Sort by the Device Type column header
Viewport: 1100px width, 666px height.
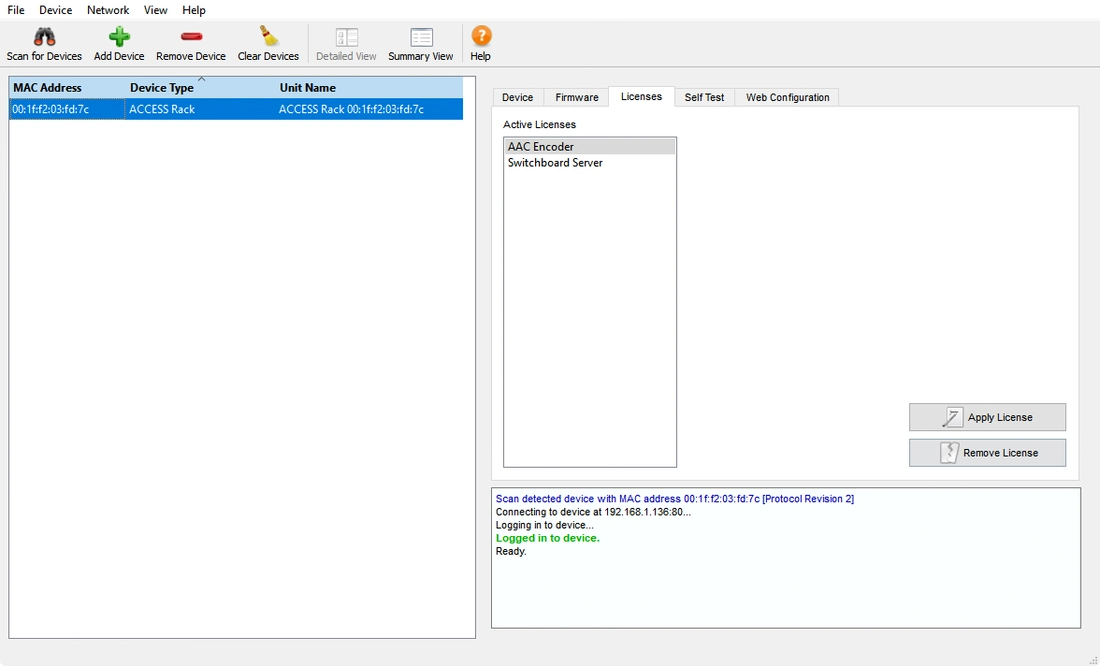pyautogui.click(x=201, y=88)
